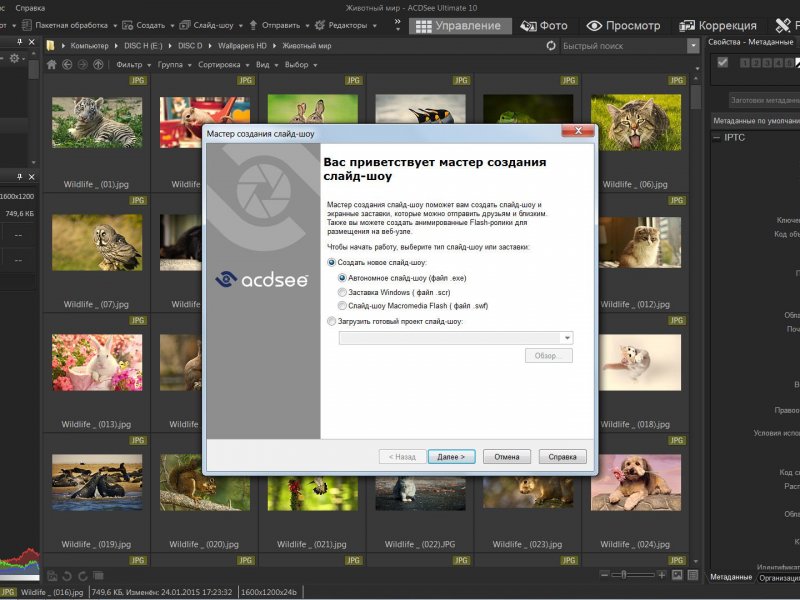Click the save icon in bottom toolbar
This screenshot has width=800, height=600.
(x=52, y=576)
